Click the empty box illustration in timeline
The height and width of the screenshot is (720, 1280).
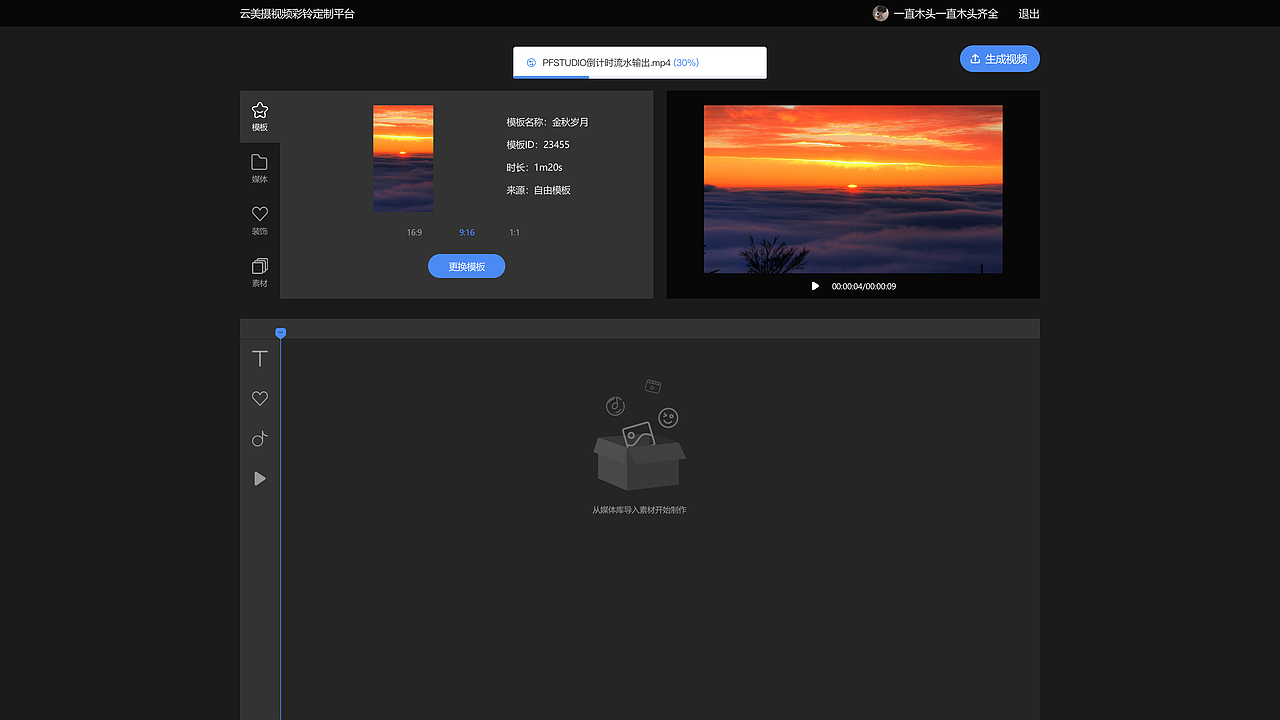coord(640,435)
